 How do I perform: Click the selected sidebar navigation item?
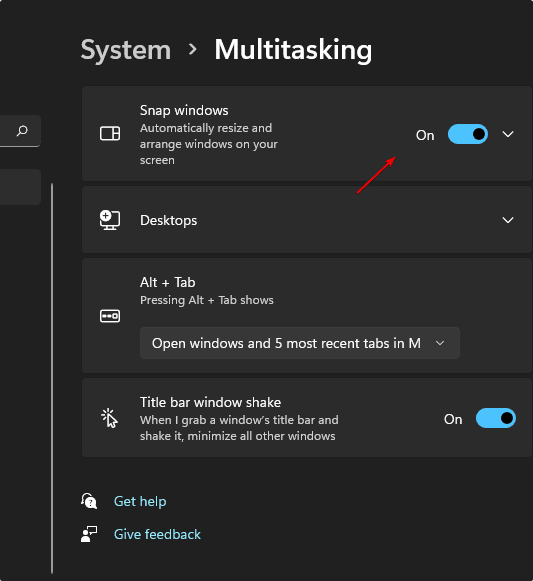pyautogui.click(x=20, y=187)
